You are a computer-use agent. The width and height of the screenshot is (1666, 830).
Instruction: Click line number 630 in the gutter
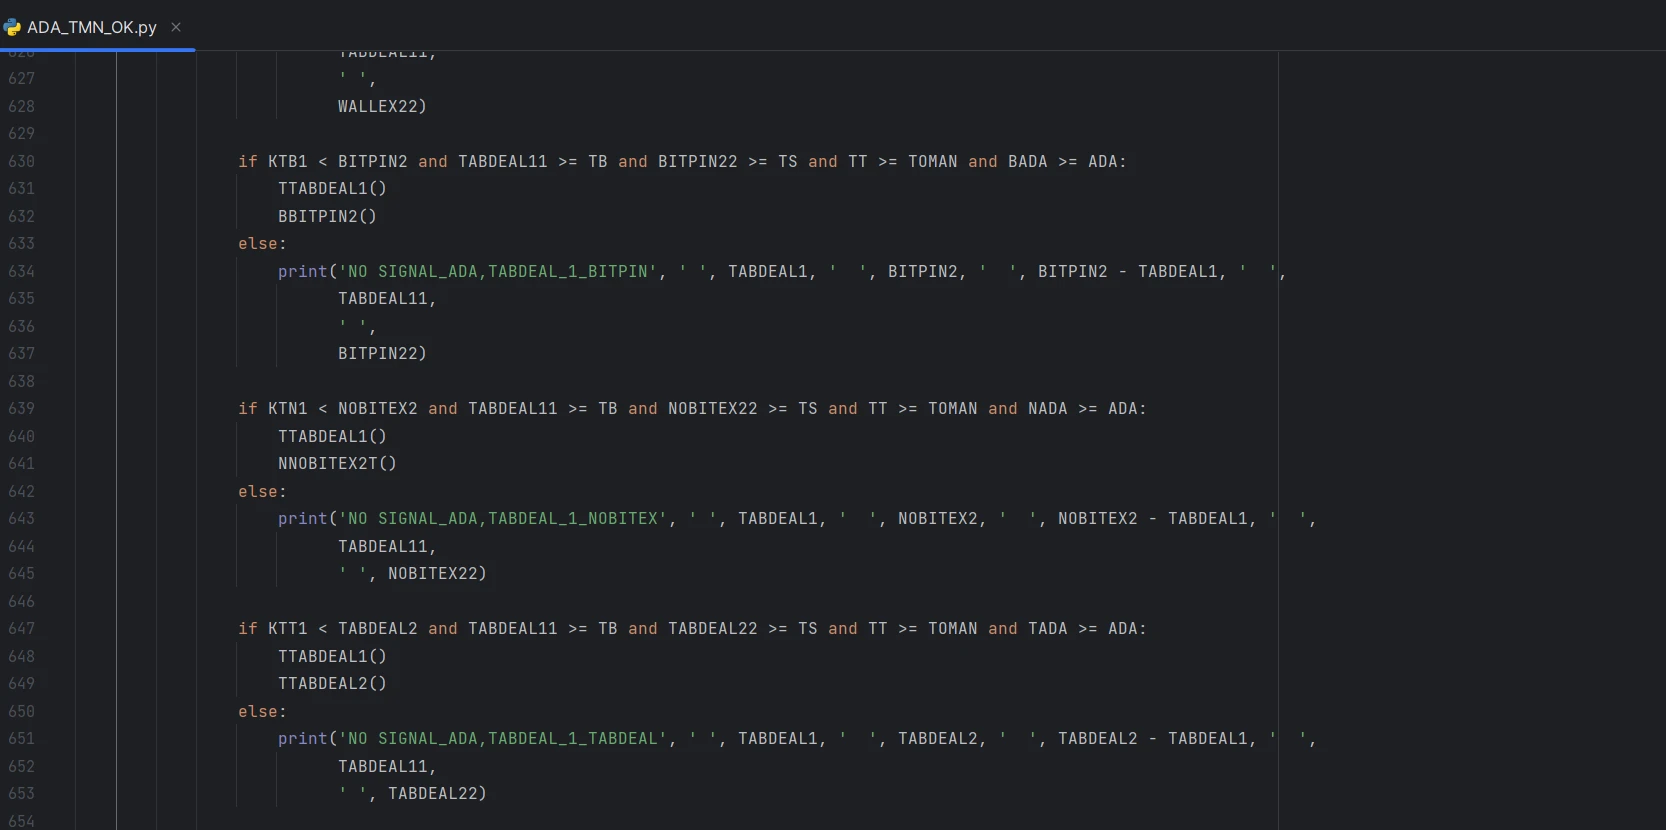(x=21, y=161)
